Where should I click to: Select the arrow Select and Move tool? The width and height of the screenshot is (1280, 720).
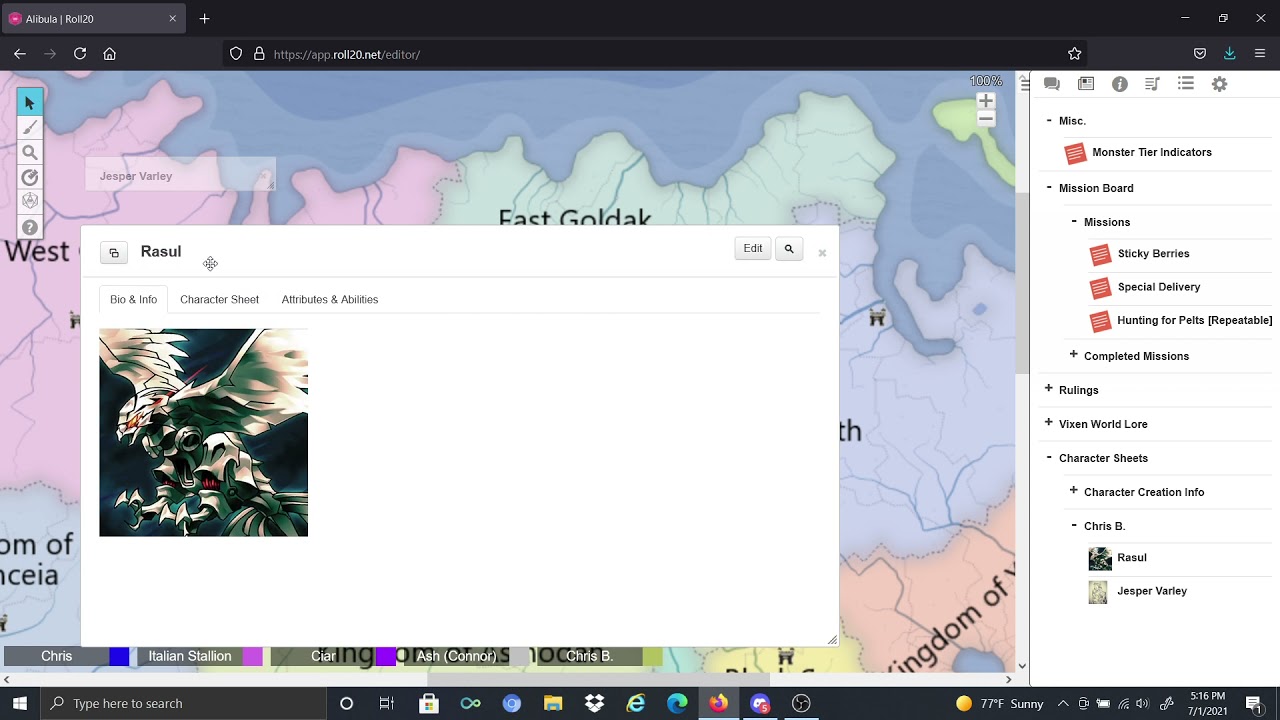[30, 103]
